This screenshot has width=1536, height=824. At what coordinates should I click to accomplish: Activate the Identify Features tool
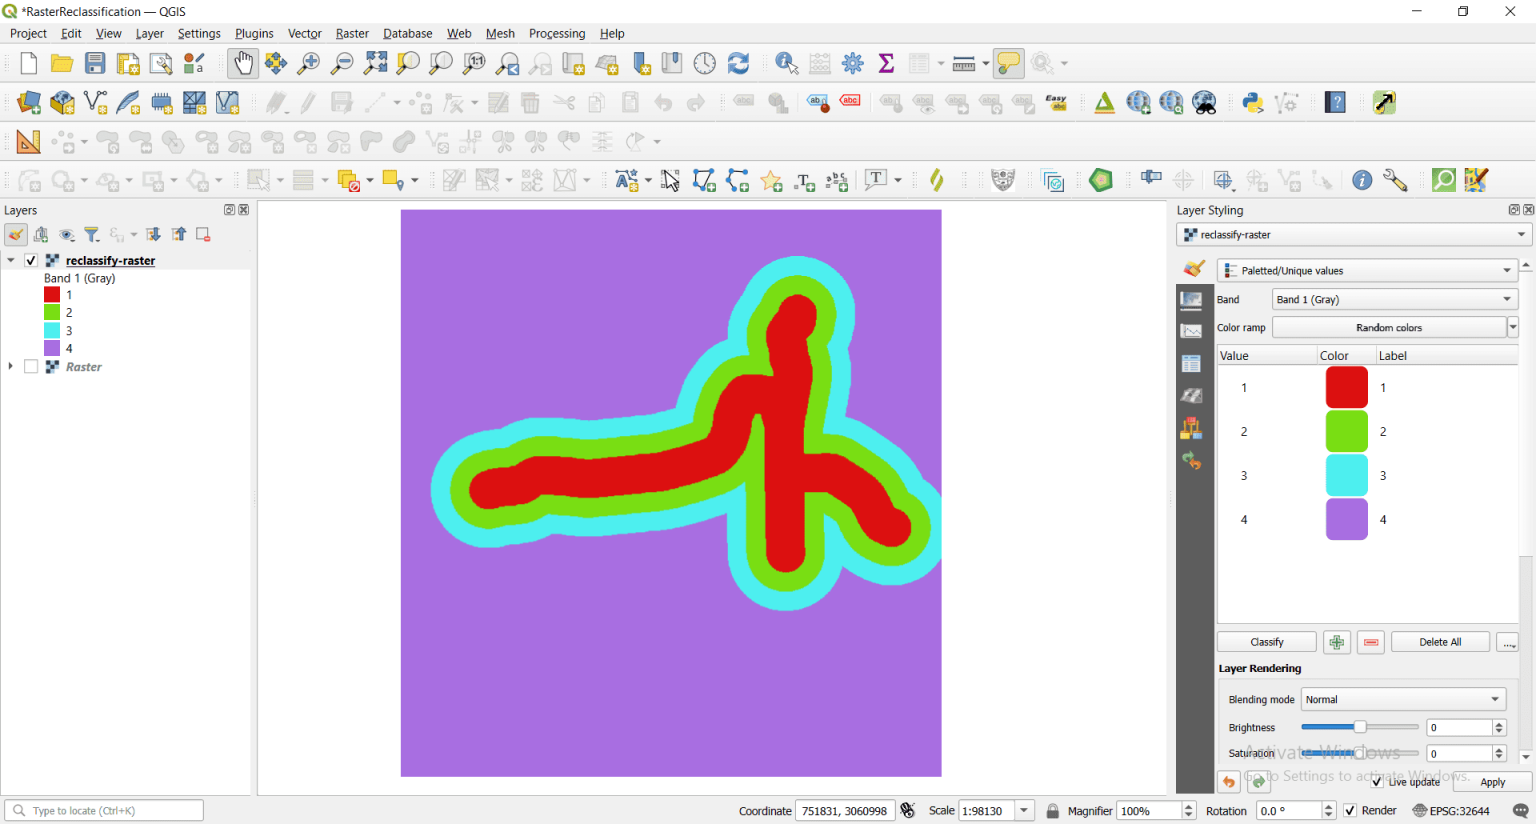tap(787, 62)
